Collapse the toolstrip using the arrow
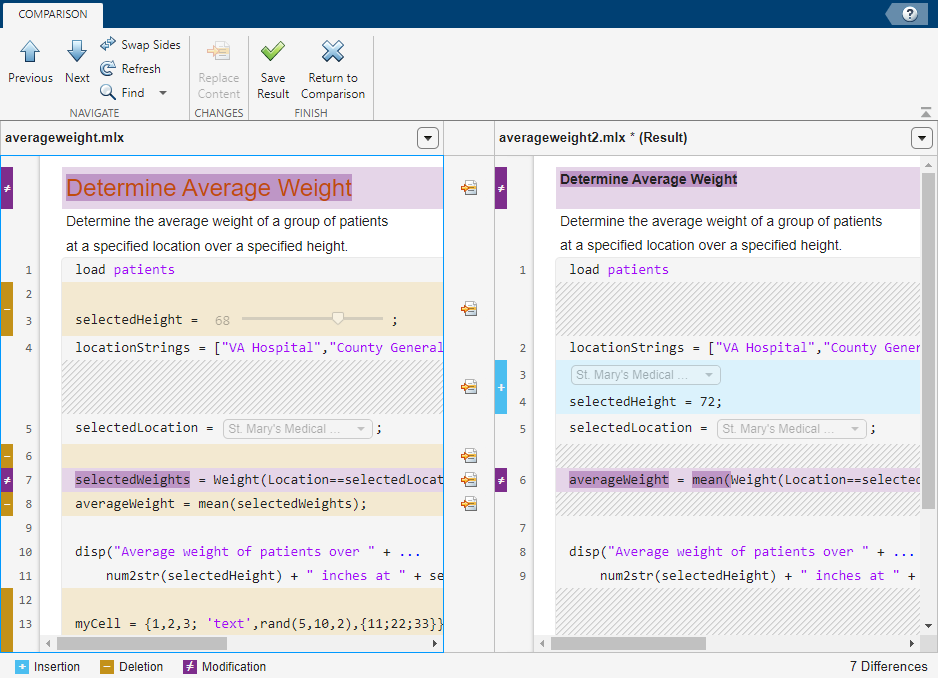 tap(926, 112)
